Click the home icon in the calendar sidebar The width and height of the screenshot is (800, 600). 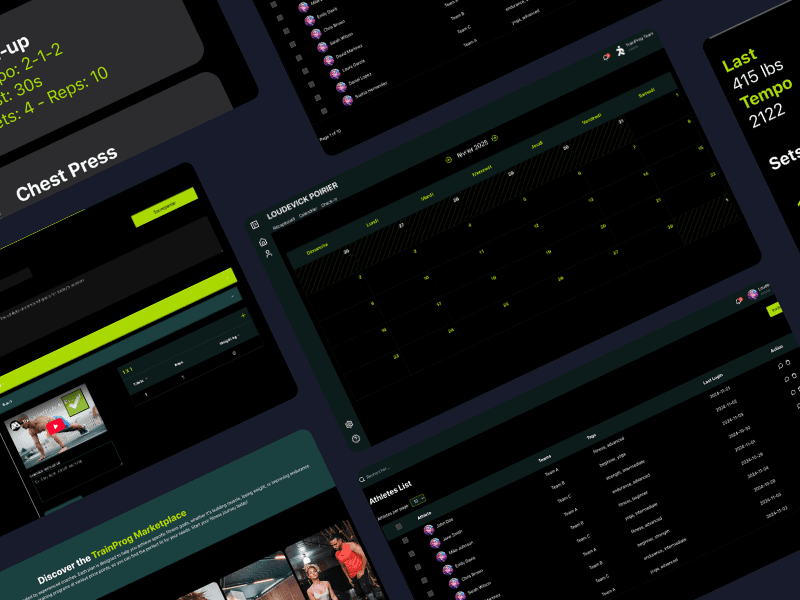[263, 242]
